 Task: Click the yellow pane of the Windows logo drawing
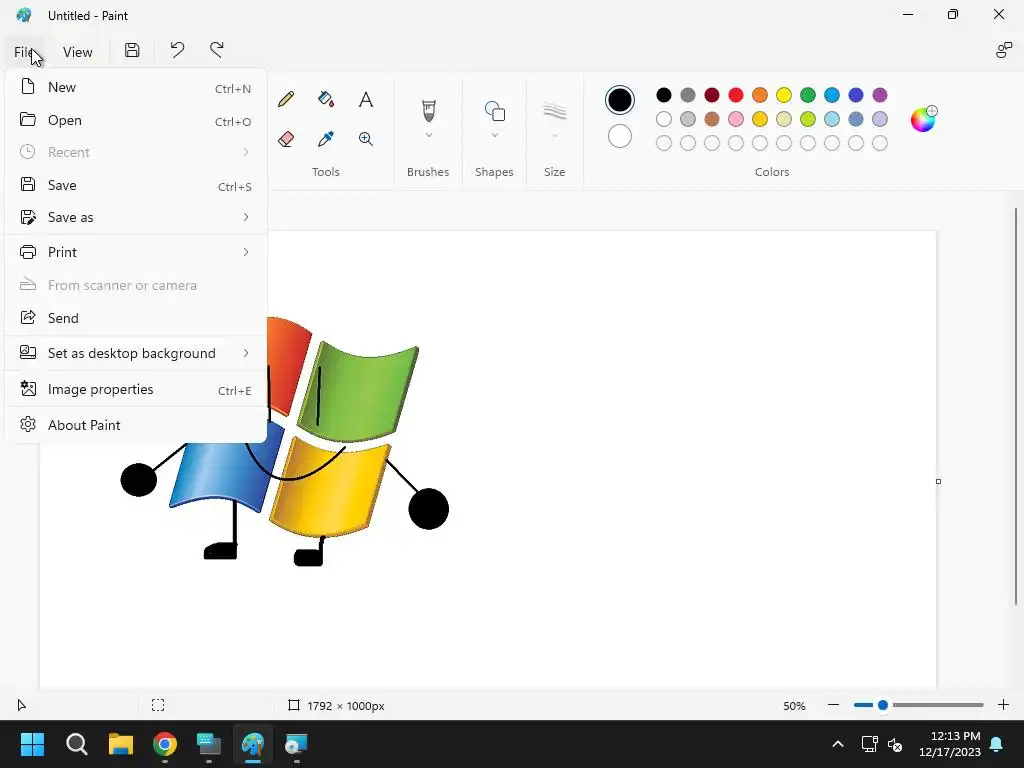coord(330,487)
